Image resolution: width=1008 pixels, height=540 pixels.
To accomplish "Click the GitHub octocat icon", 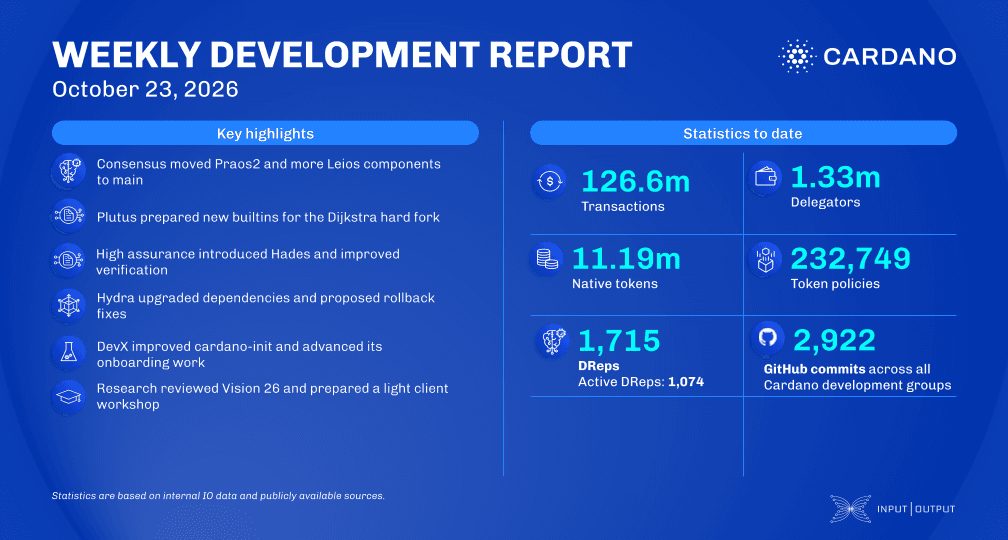I will coord(767,338).
